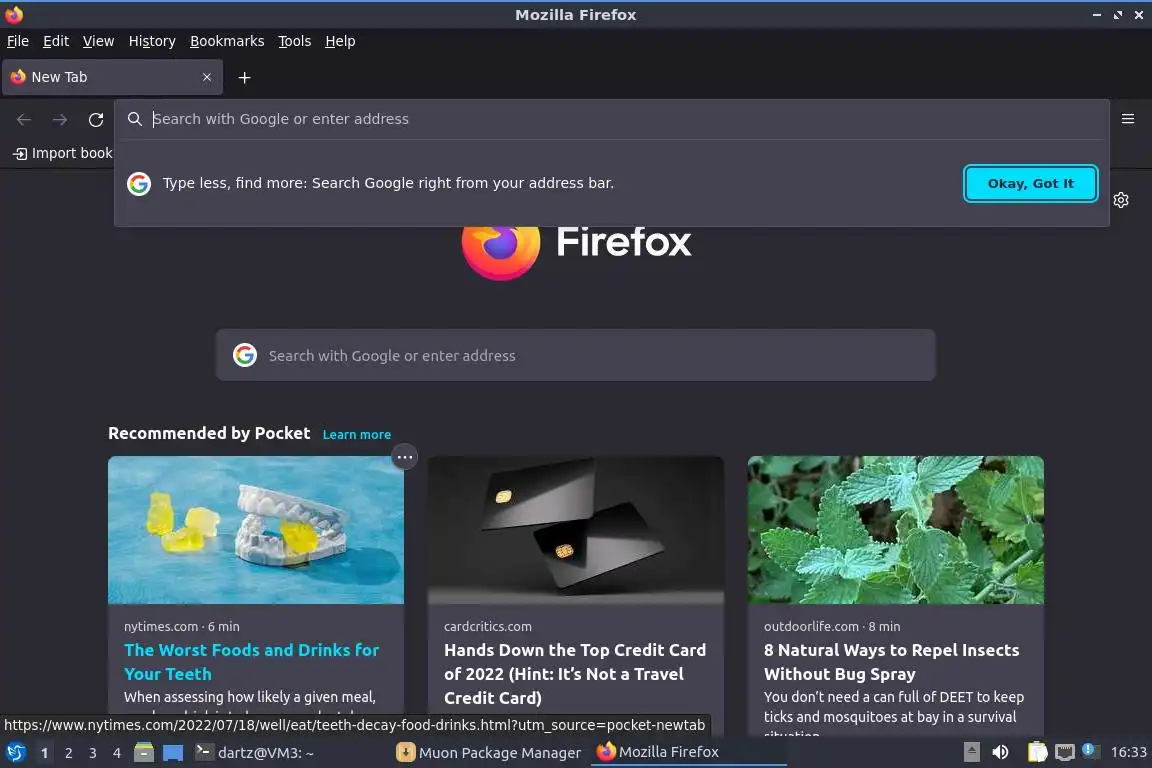This screenshot has height=768, width=1152.
Task: Click the outdoorlife.com · 8 min source text
Action: pyautogui.click(x=832, y=627)
